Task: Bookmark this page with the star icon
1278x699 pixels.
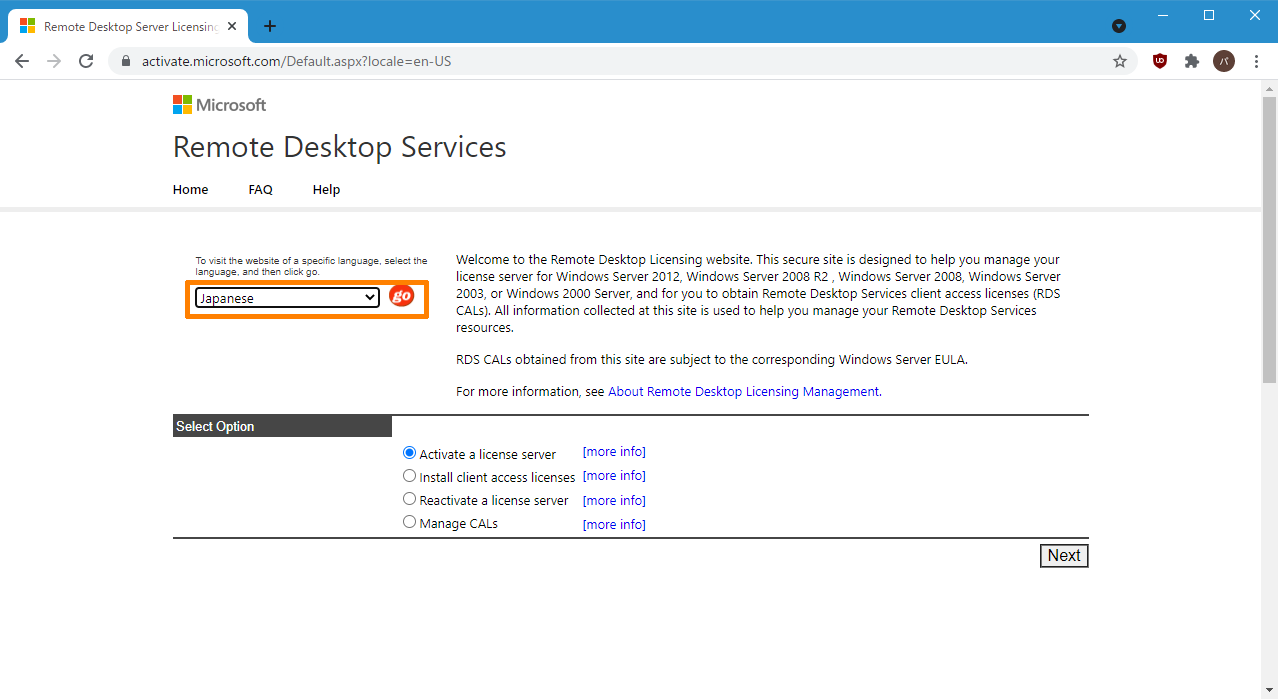Action: [1120, 61]
